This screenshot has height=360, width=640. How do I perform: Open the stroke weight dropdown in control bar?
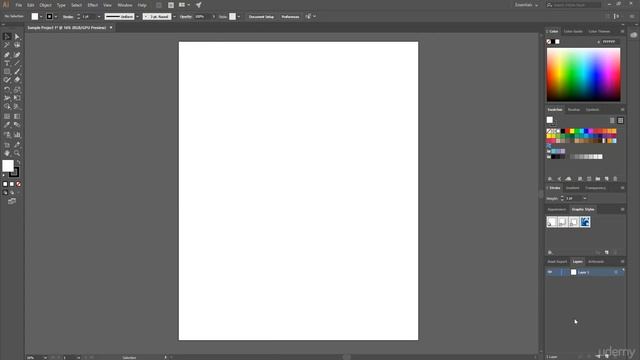[99, 17]
